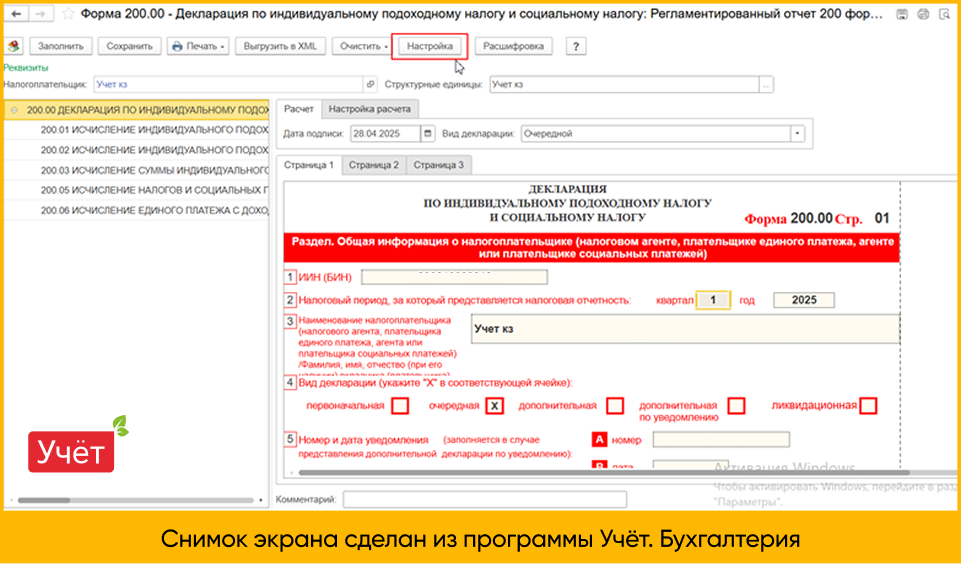Switch to Страница 2 tab

pos(374,165)
